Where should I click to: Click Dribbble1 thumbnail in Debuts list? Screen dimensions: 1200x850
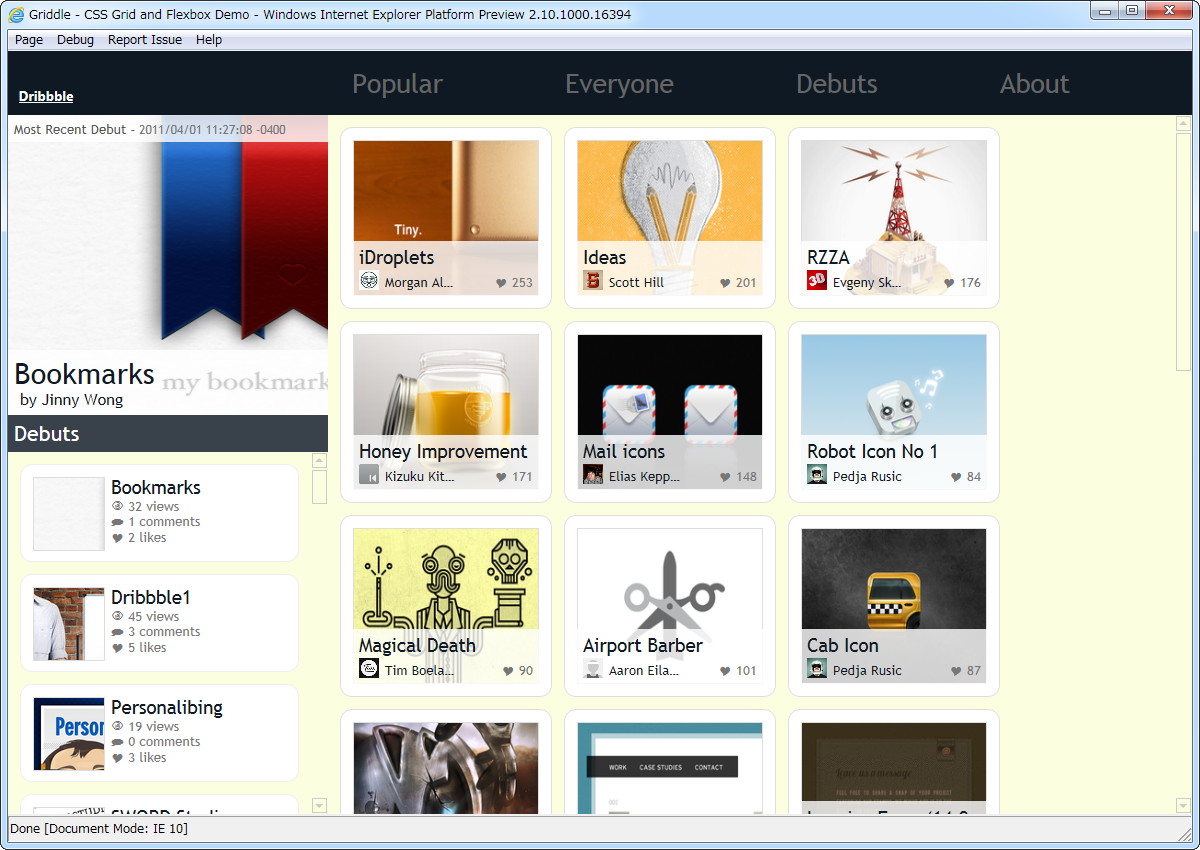(69, 624)
